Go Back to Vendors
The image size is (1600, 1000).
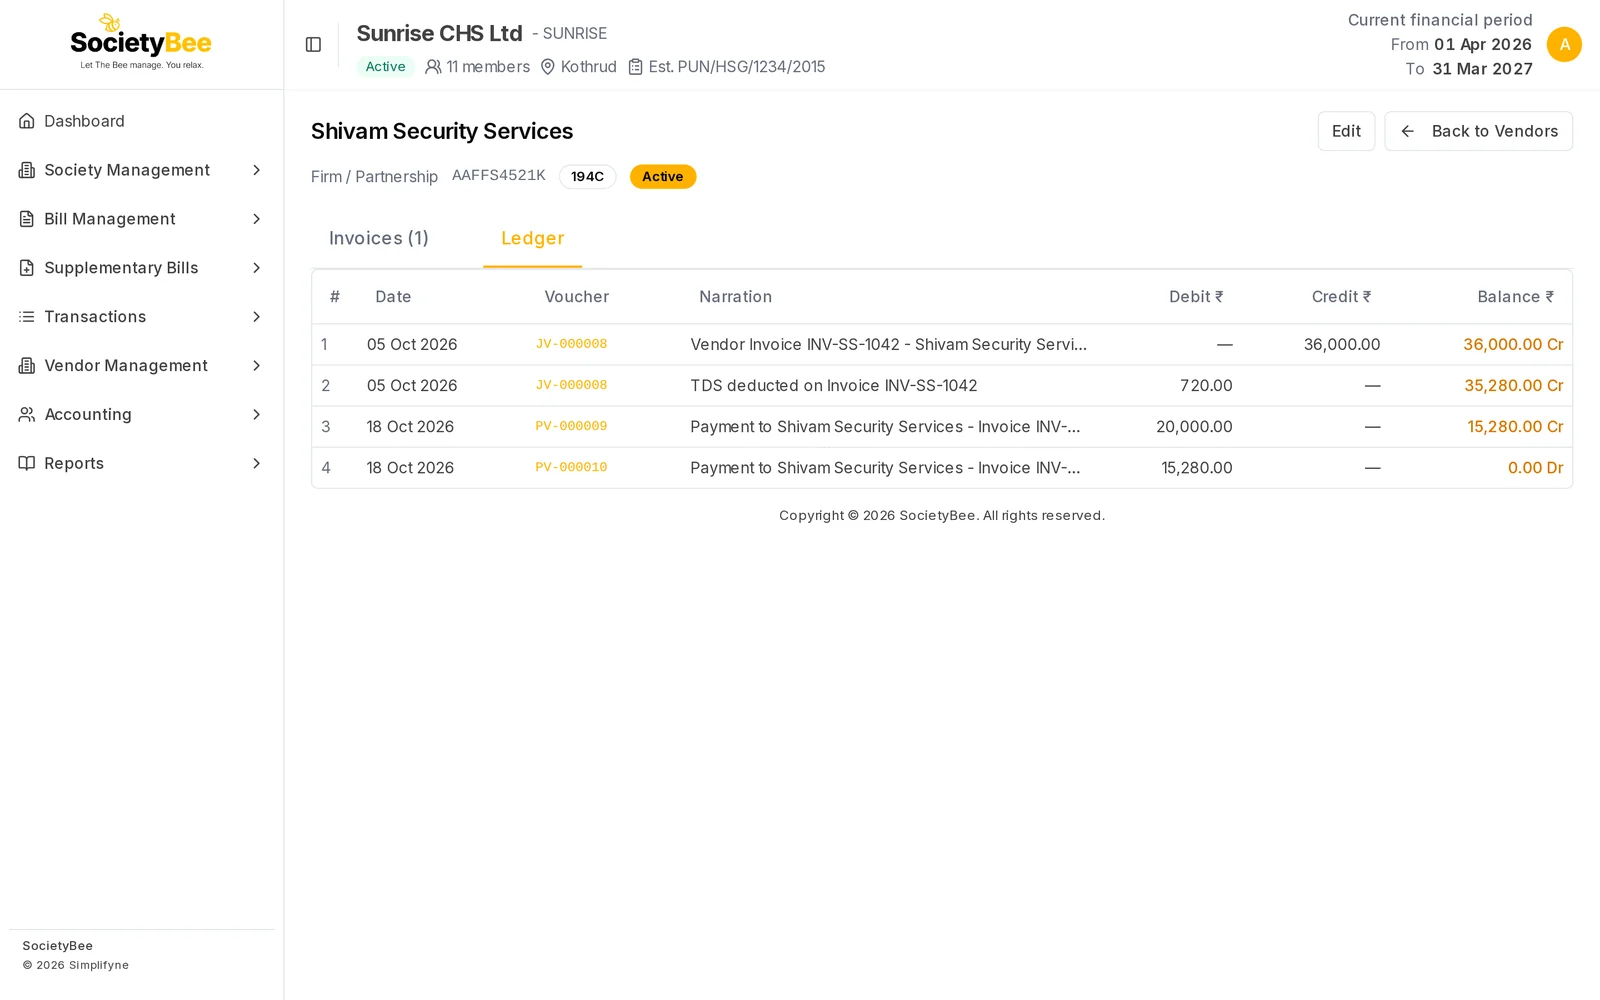[x=1478, y=131]
